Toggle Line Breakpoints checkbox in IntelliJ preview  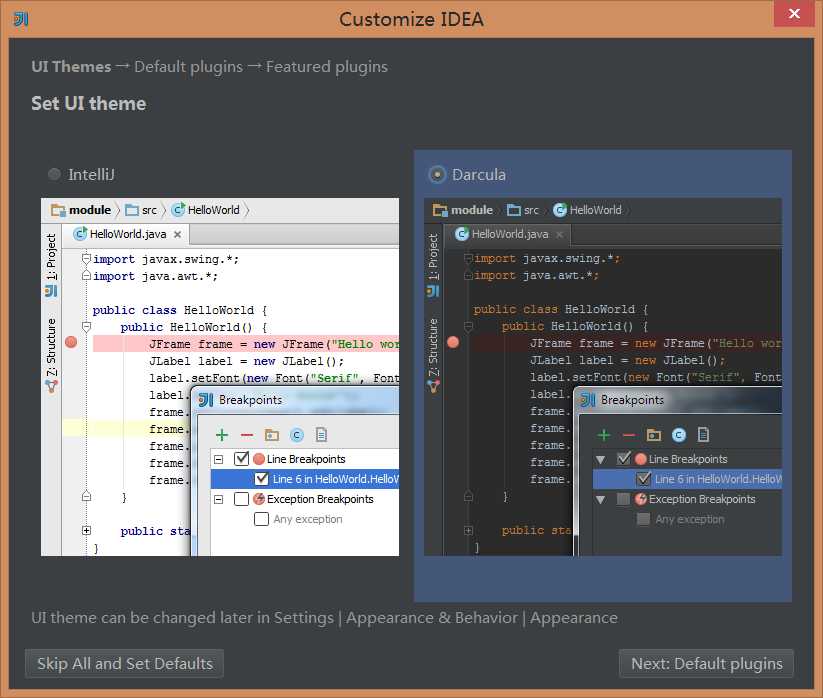(241, 459)
